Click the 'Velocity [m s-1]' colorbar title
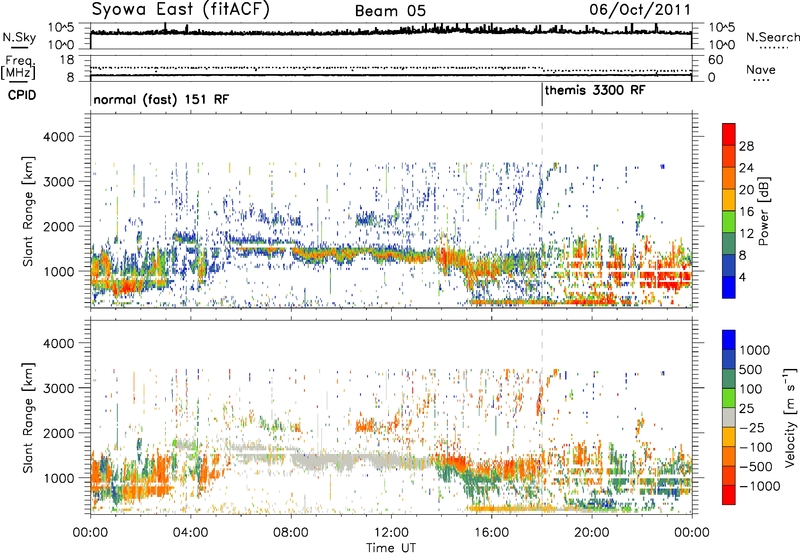The height and width of the screenshot is (554, 800). (790, 417)
